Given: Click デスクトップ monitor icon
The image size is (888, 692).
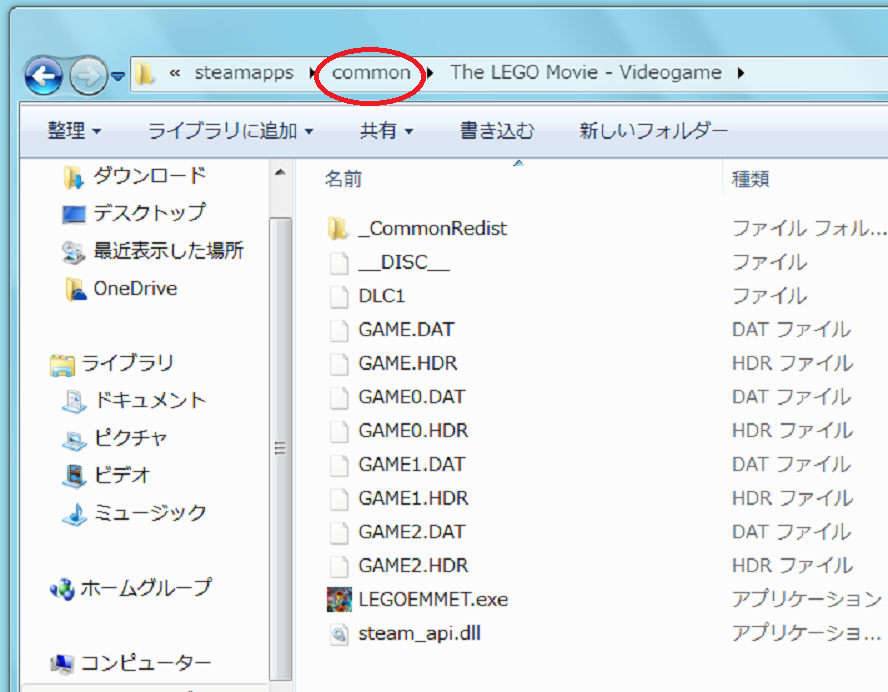Looking at the screenshot, I should [x=74, y=215].
